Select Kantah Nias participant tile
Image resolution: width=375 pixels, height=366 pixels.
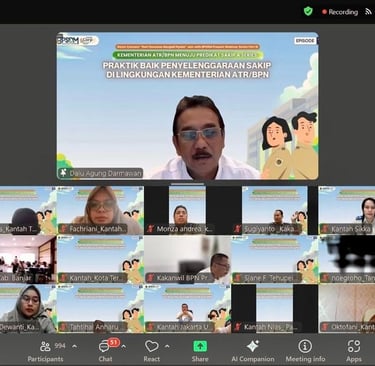(275, 309)
